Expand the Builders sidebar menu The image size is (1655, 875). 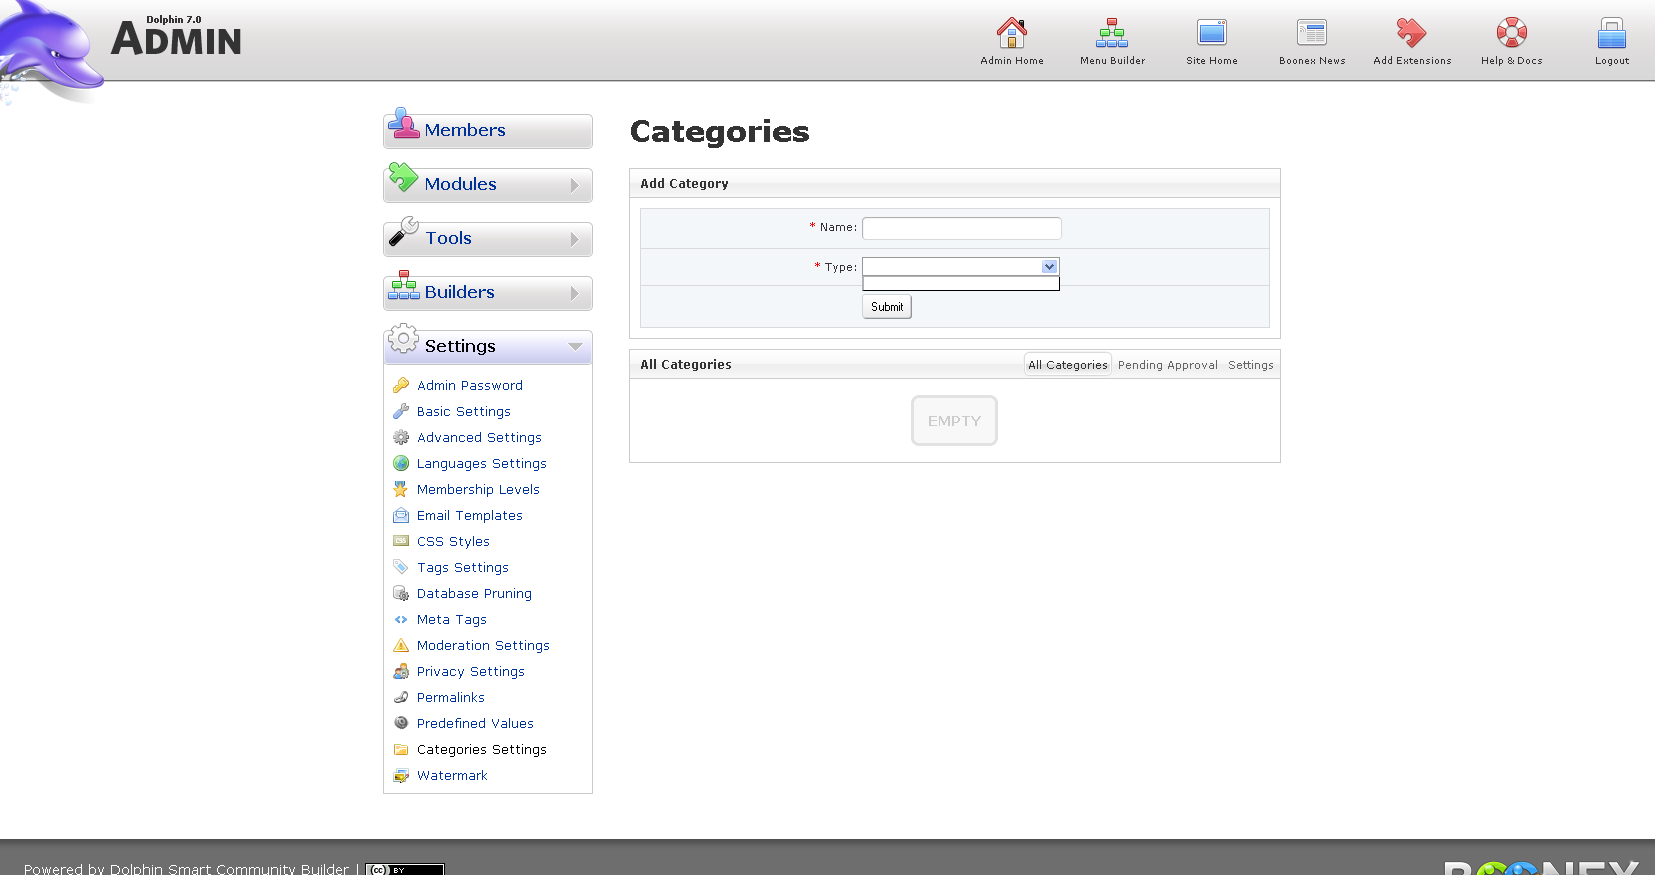tap(487, 293)
